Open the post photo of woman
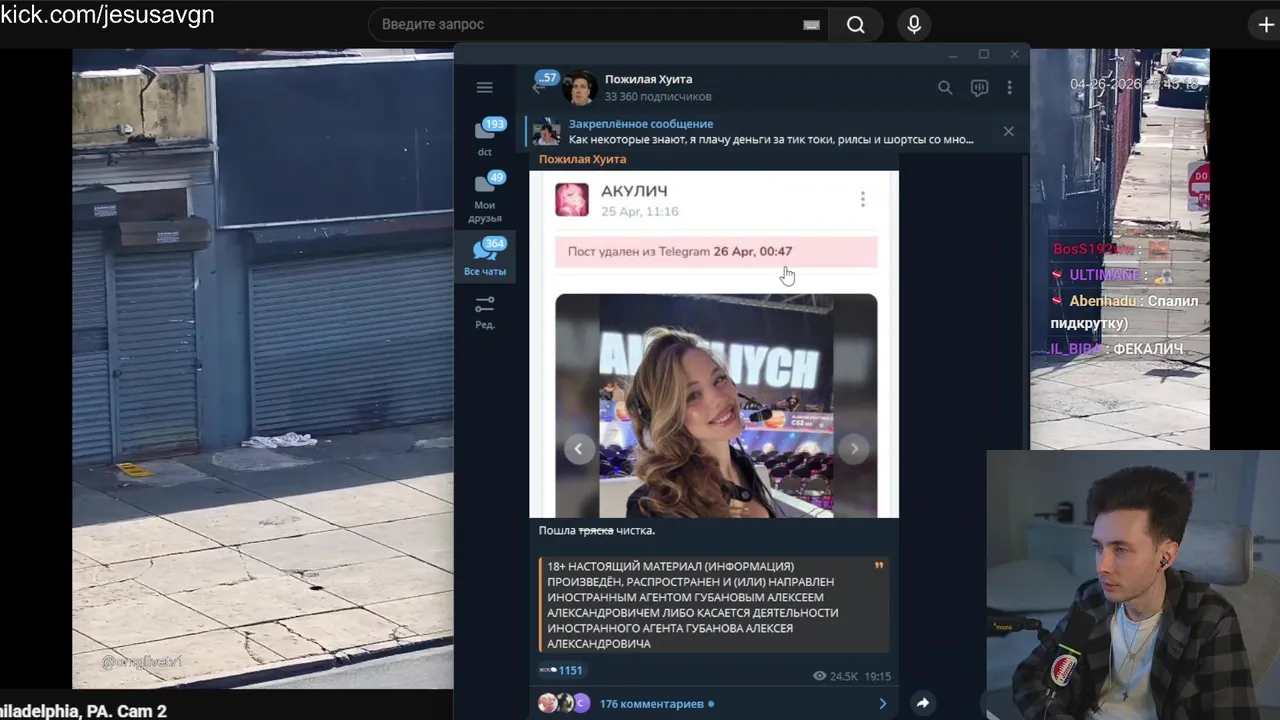This screenshot has width=1280, height=720. tap(716, 405)
